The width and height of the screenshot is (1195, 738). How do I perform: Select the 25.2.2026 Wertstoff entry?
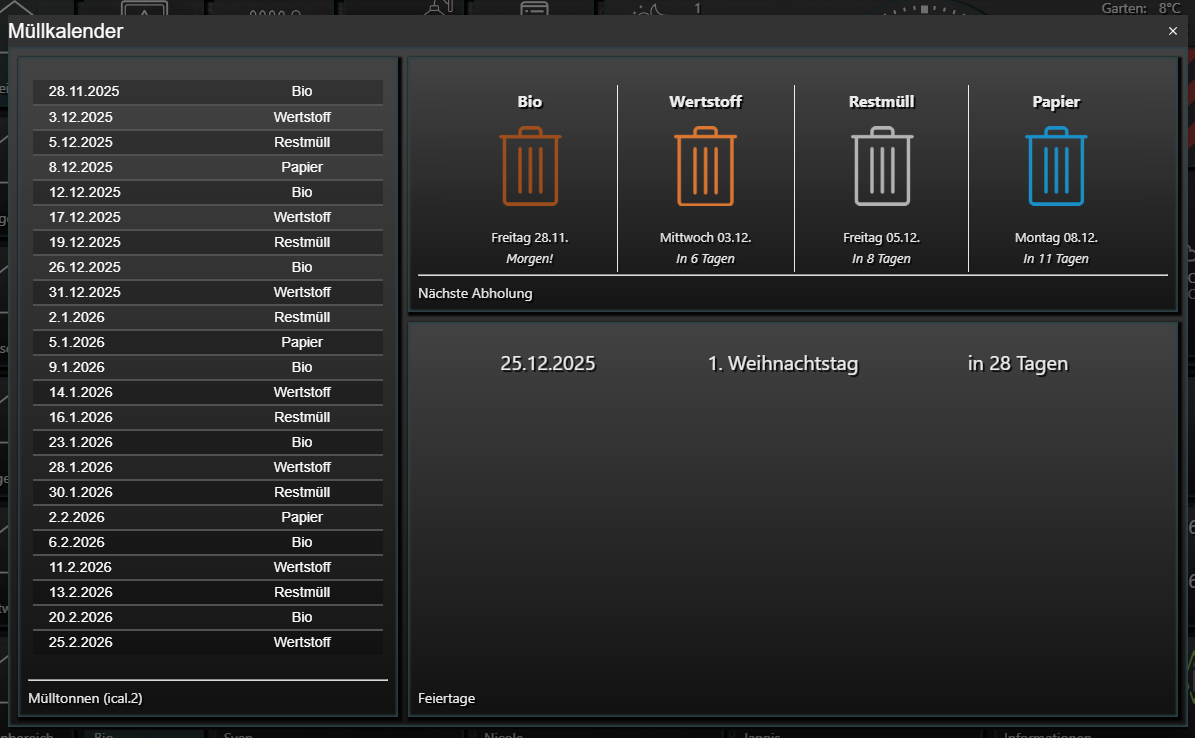pyautogui.click(x=208, y=642)
